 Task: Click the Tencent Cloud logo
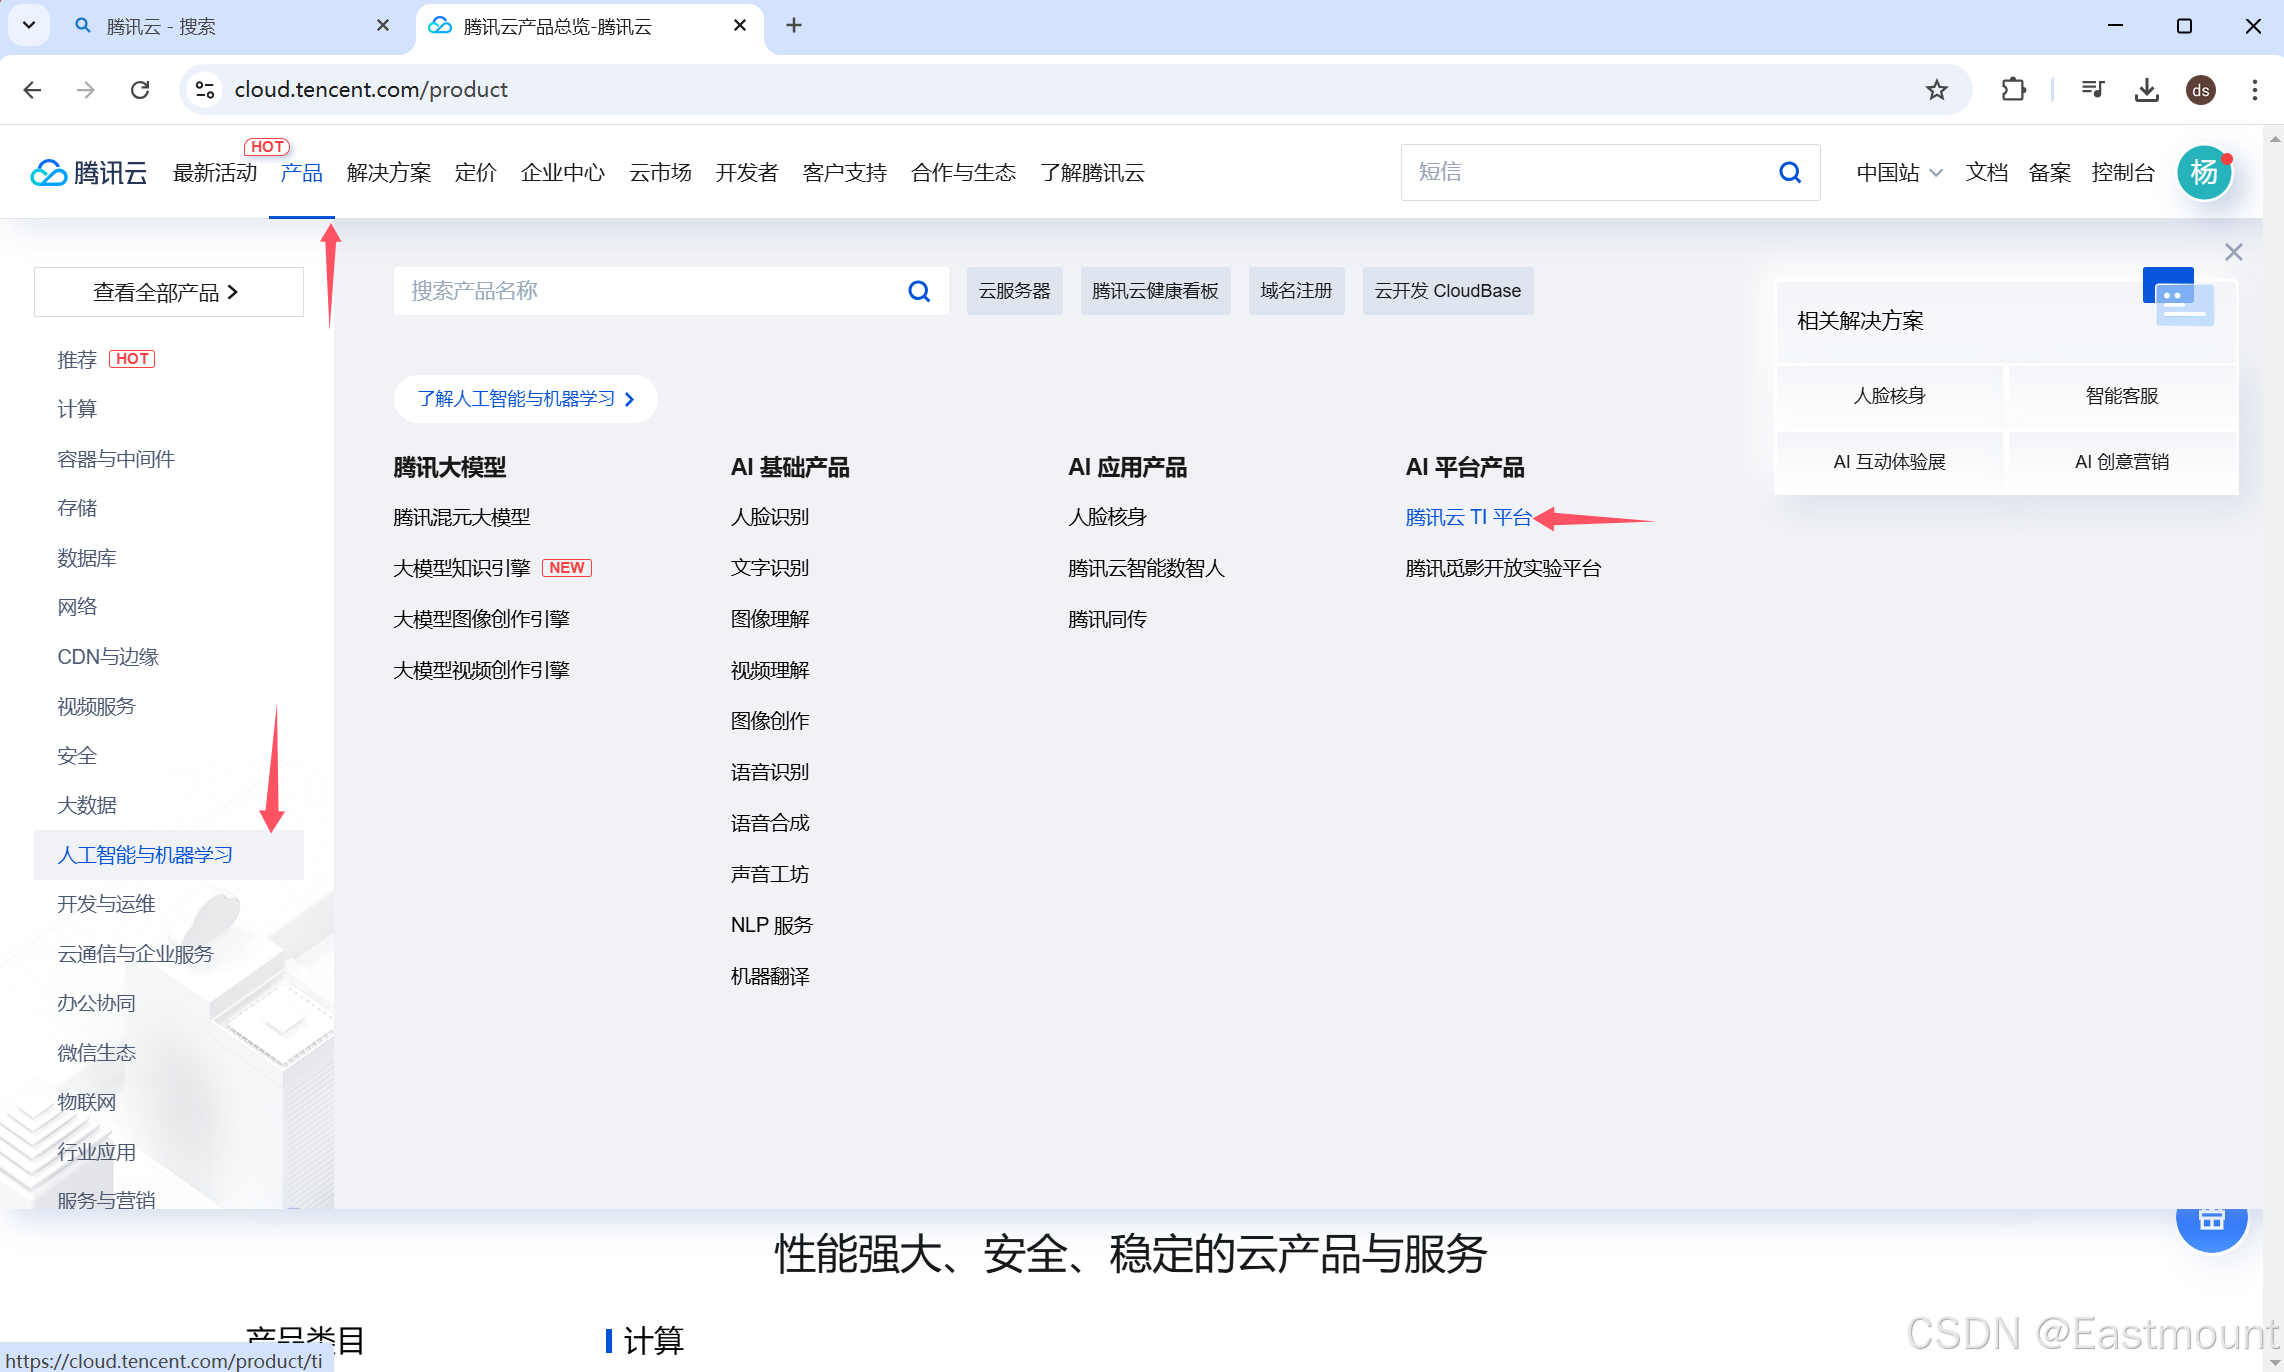click(x=89, y=173)
